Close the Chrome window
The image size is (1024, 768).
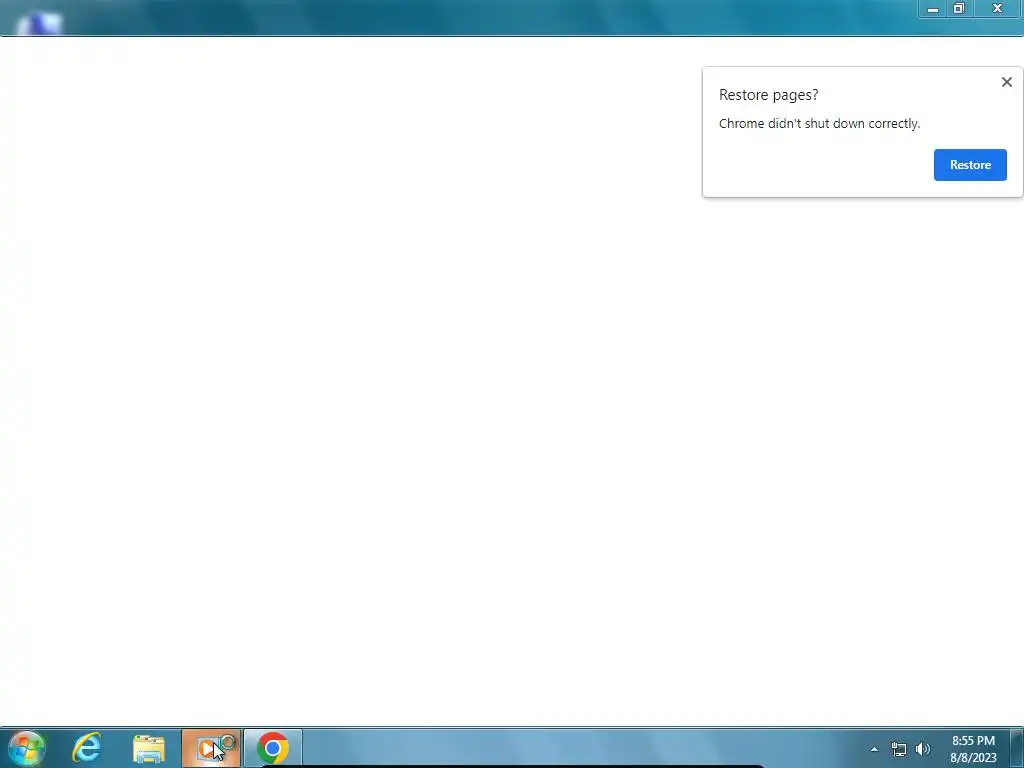(997, 9)
